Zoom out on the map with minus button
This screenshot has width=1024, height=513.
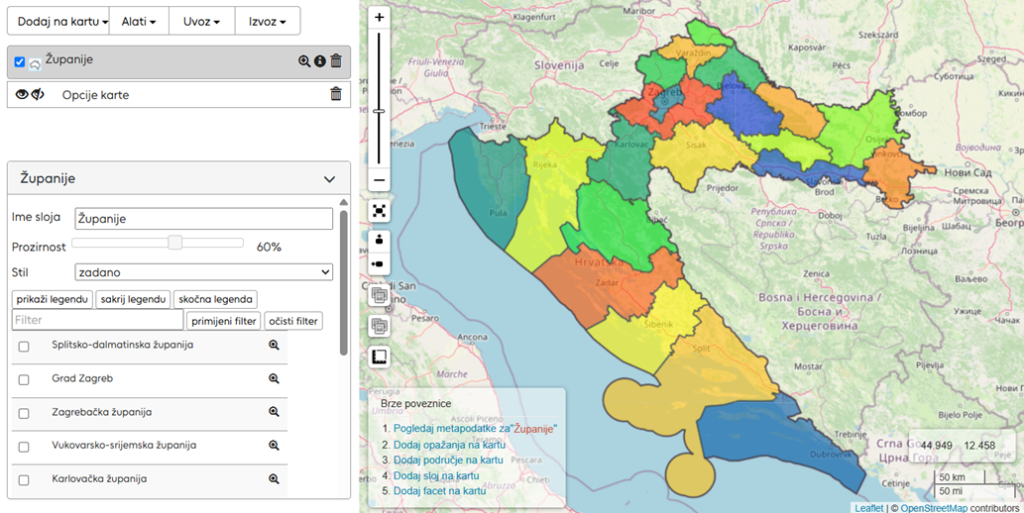[379, 181]
